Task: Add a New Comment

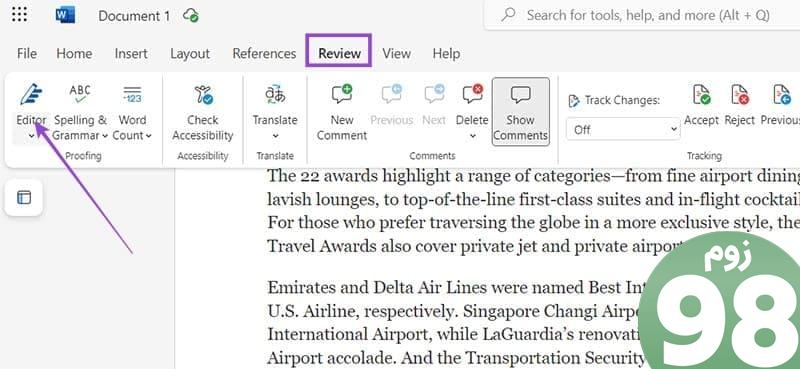Action: tap(341, 113)
